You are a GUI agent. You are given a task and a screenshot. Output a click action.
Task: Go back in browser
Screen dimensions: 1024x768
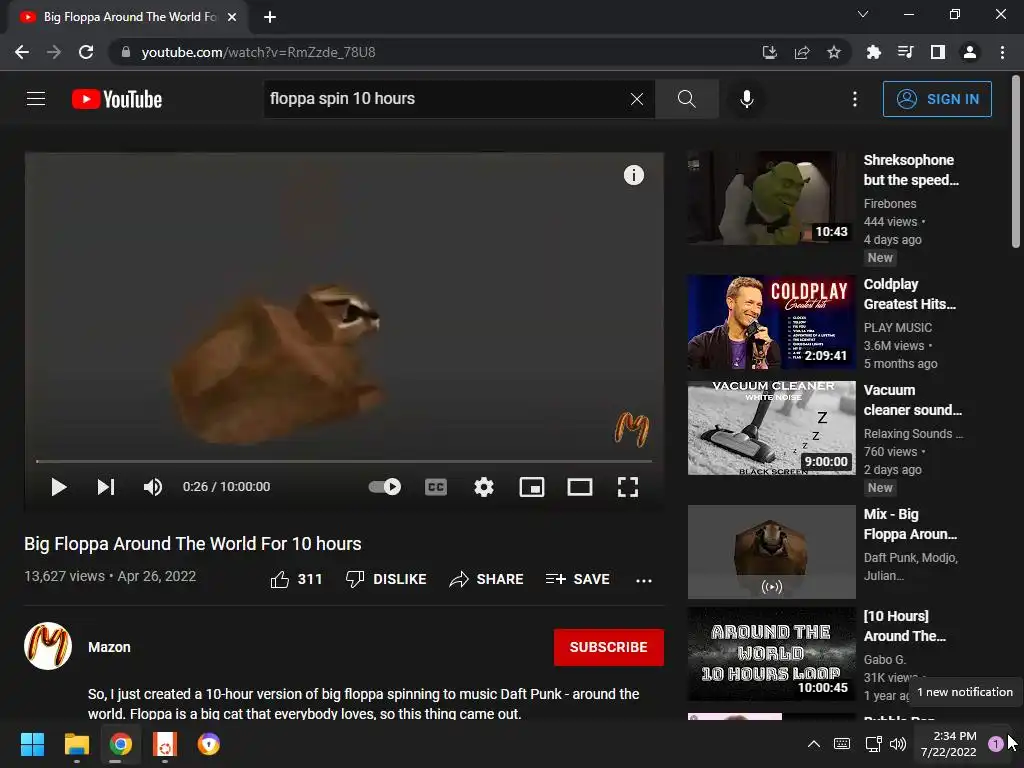click(x=22, y=52)
